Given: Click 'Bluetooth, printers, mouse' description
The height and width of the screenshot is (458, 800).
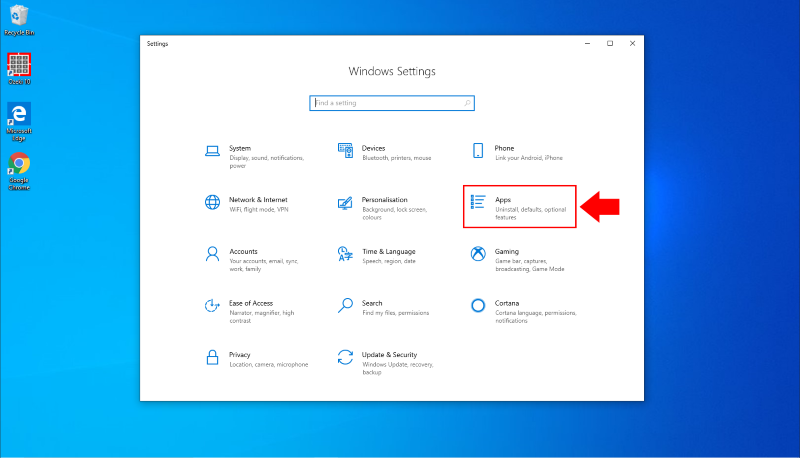Looking at the screenshot, I should [396, 158].
